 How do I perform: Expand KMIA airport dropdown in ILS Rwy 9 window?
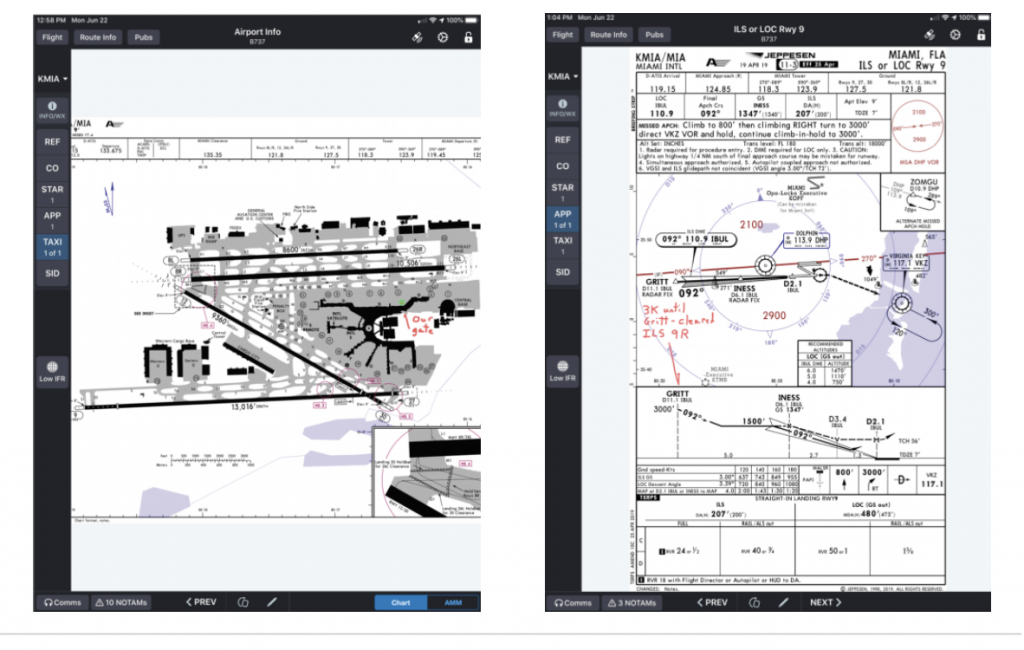point(563,76)
